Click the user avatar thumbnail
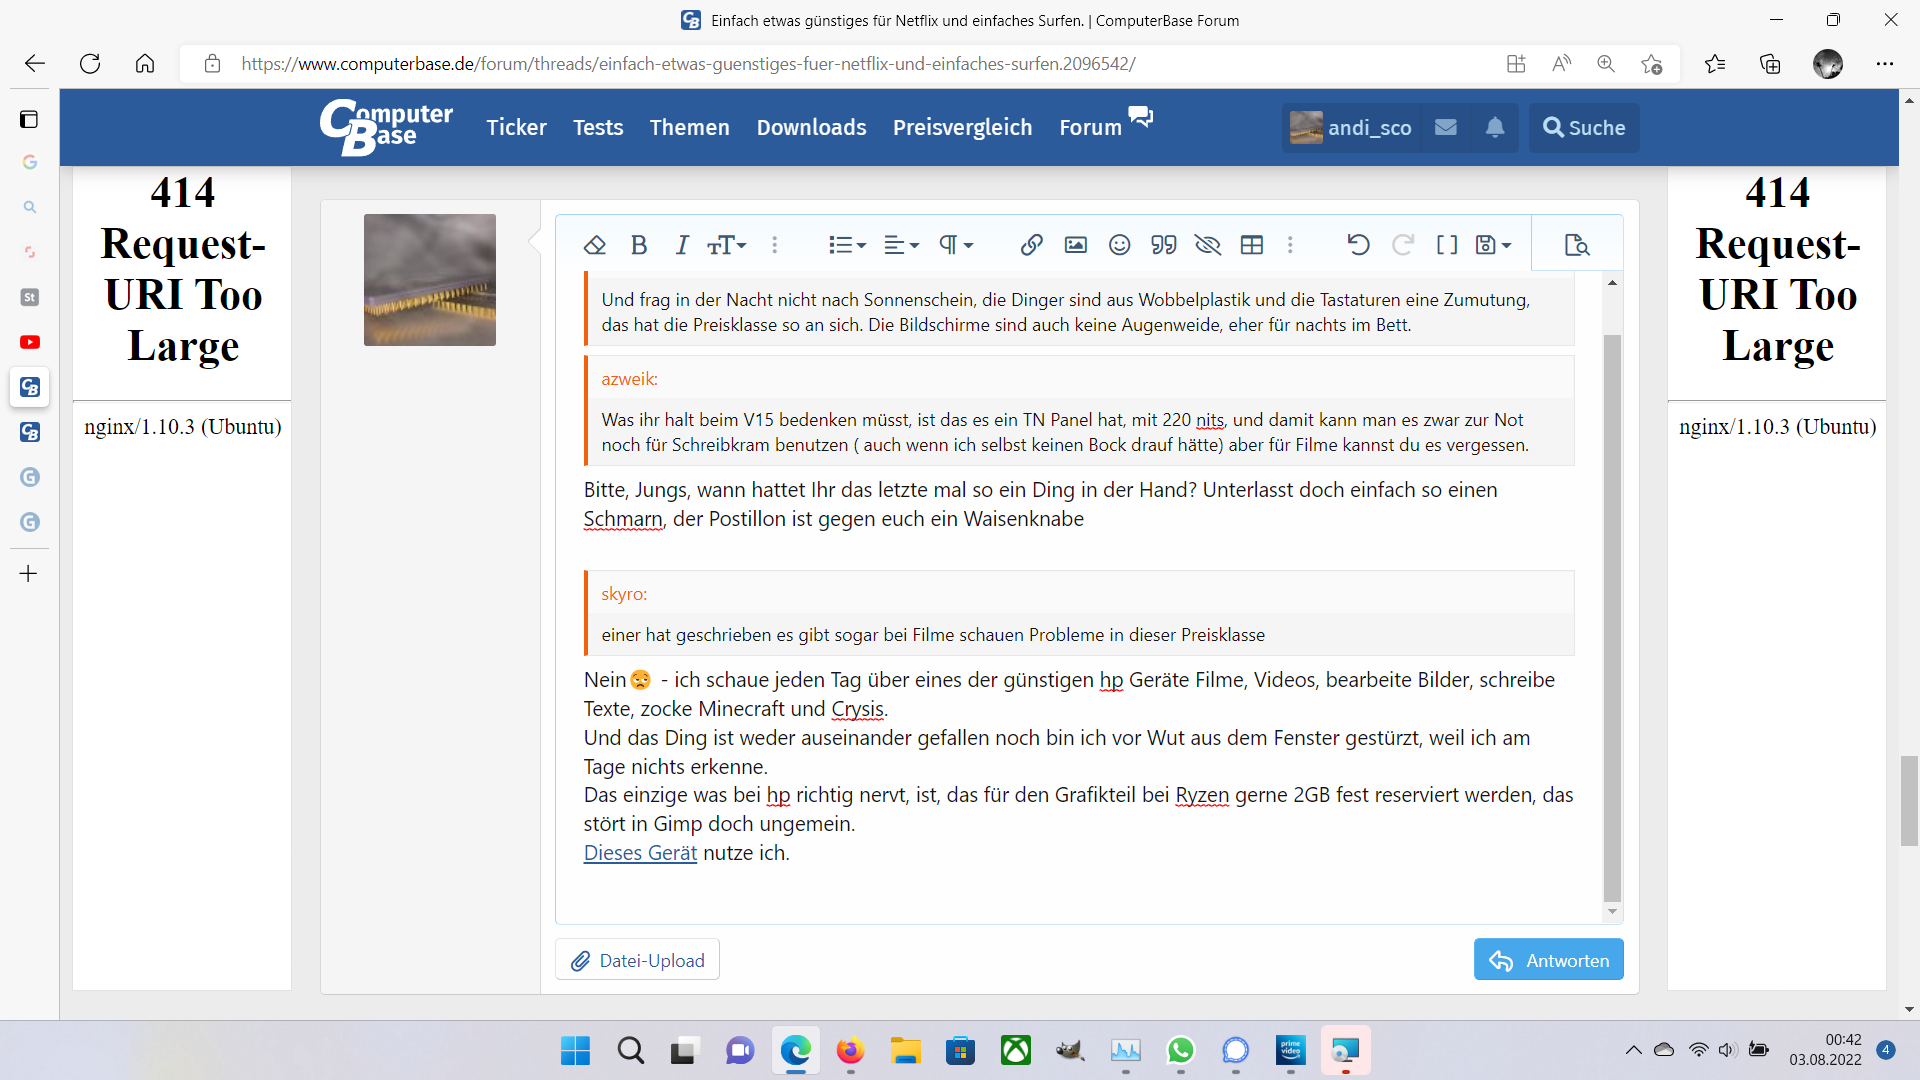 pyautogui.click(x=430, y=280)
